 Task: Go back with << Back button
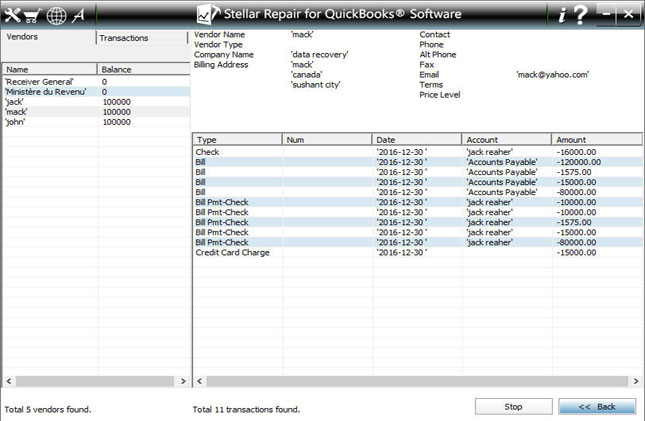coord(597,407)
